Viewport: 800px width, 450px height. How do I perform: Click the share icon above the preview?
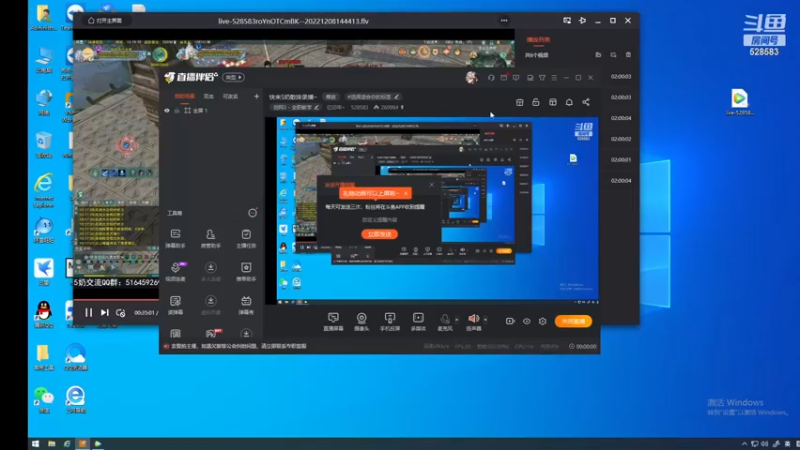point(586,102)
